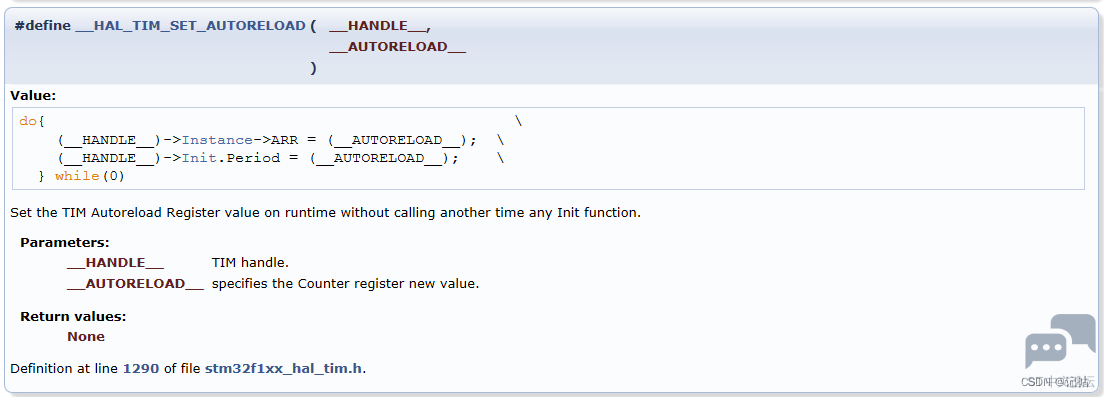Select the __AUTORELOAD__ parameter name under Parameters

[x=135, y=284]
